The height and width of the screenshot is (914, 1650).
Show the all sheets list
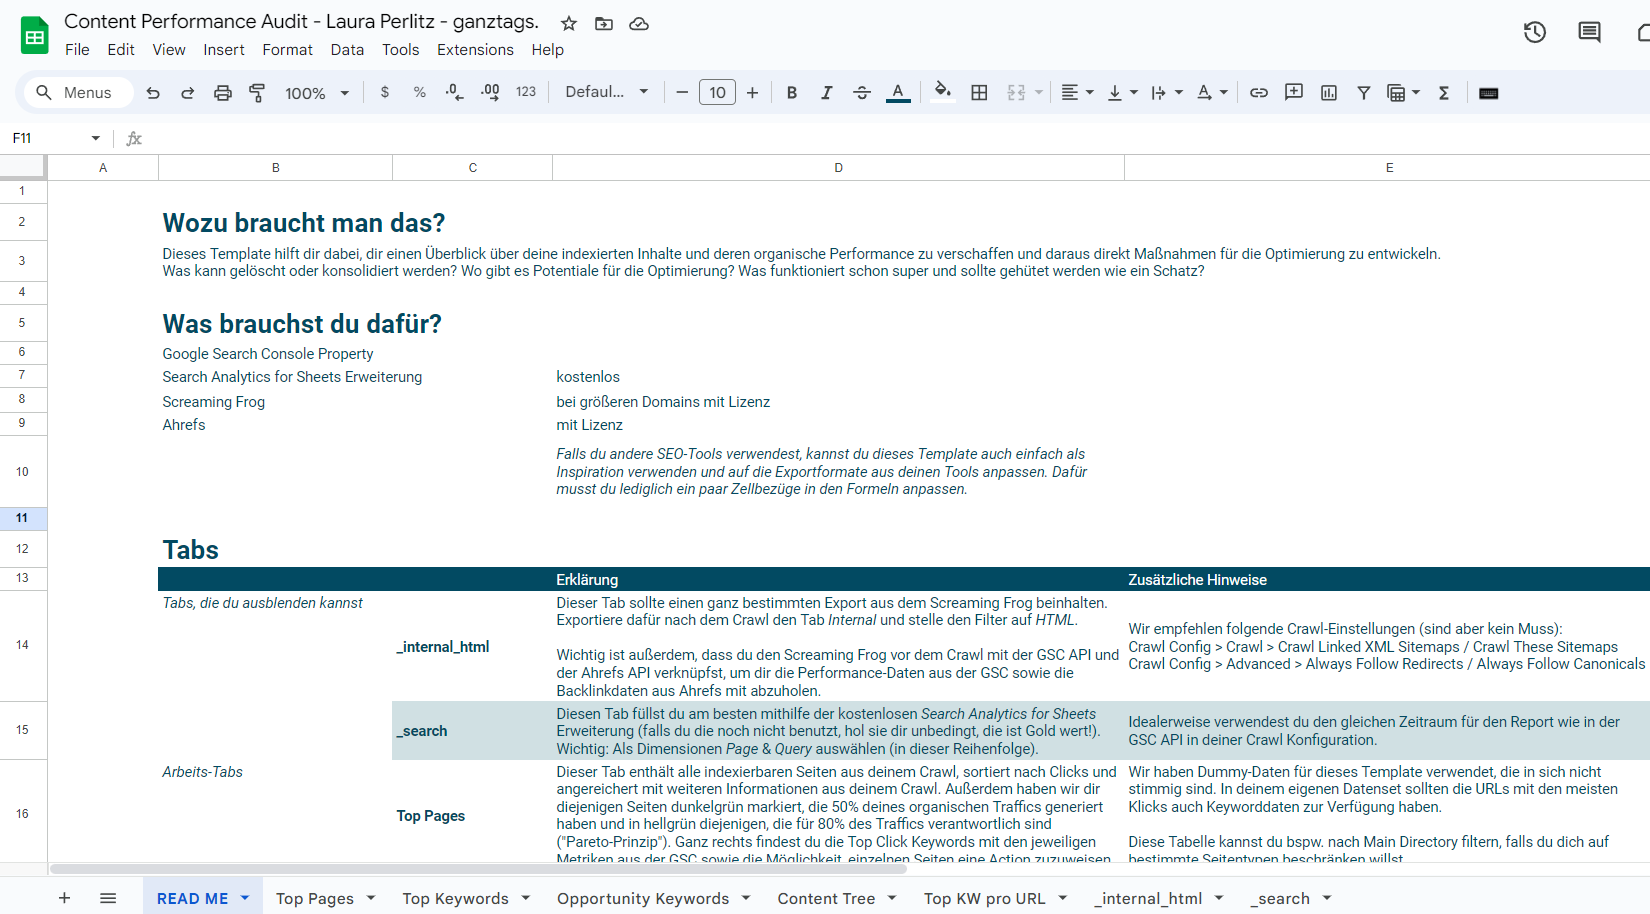pos(108,898)
